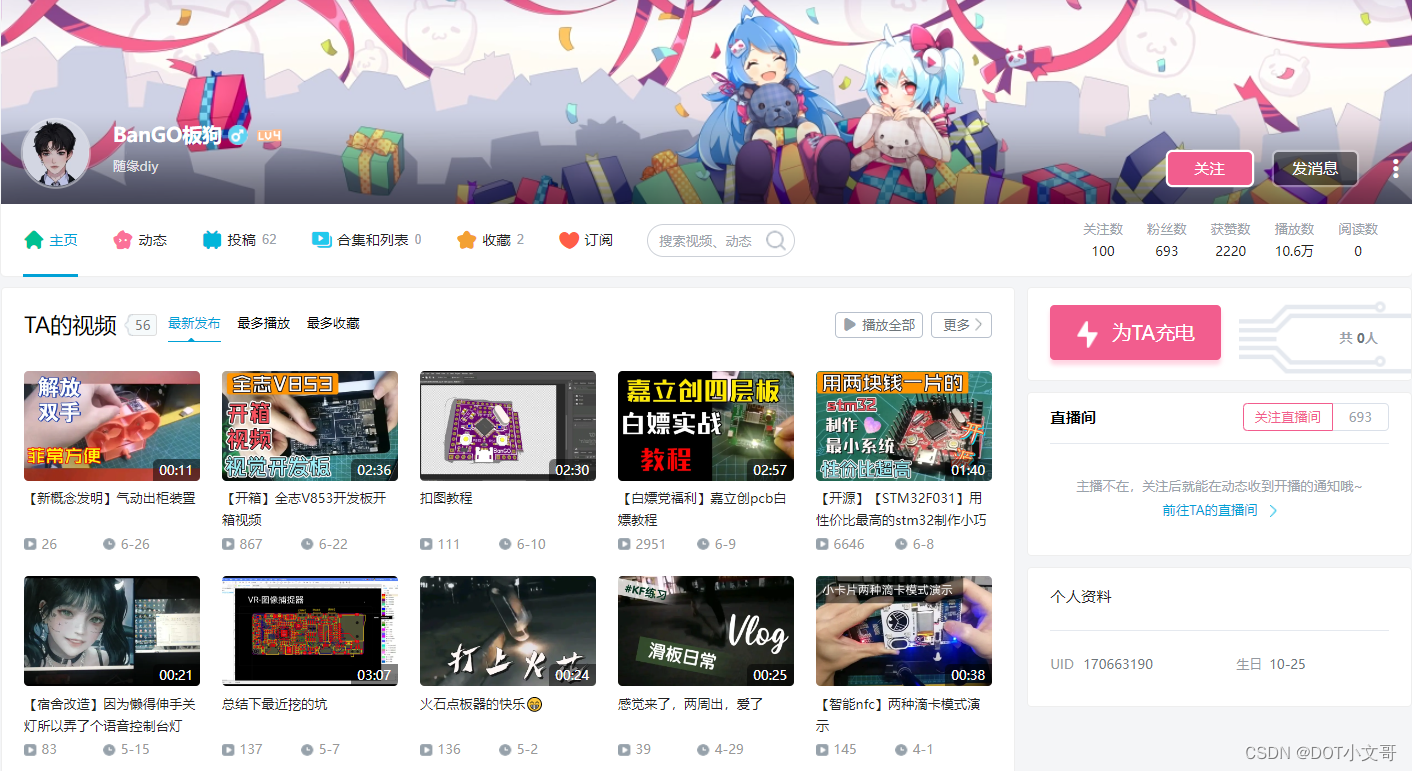The width and height of the screenshot is (1412, 771).
Task: Click 生日 10-25 text
Action: 1271,664
